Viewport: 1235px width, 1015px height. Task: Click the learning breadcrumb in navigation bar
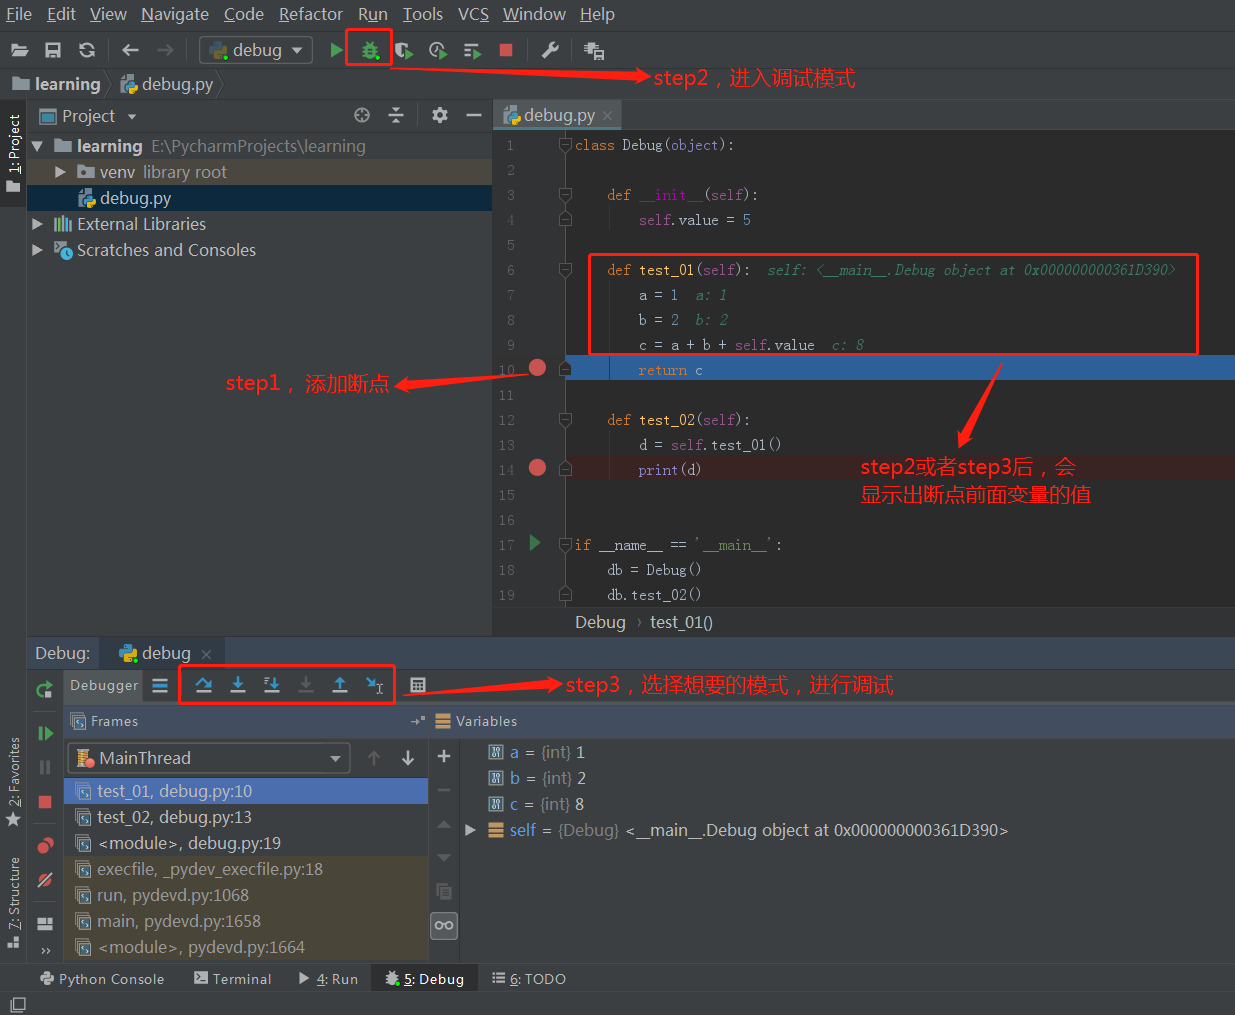point(57,84)
